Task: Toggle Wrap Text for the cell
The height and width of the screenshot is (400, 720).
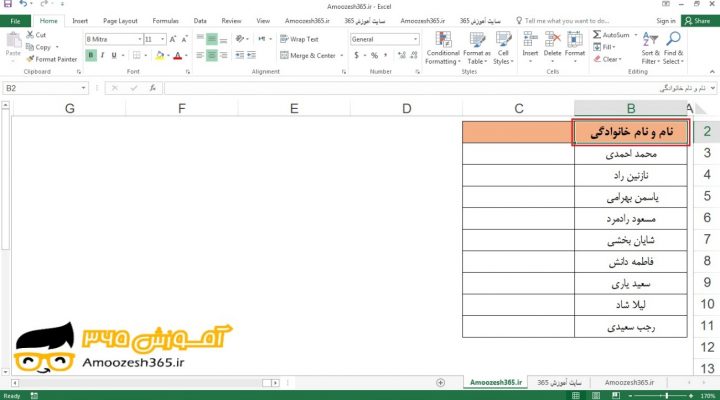Action: pos(299,39)
